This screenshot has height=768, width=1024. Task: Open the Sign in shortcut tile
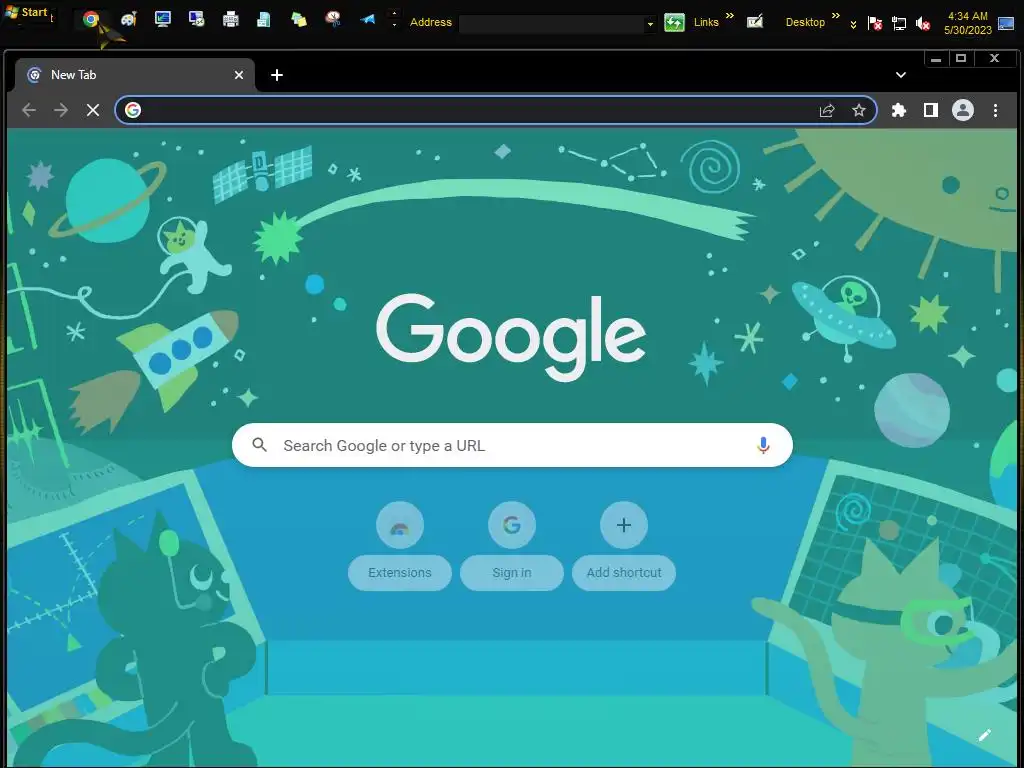coord(511,546)
